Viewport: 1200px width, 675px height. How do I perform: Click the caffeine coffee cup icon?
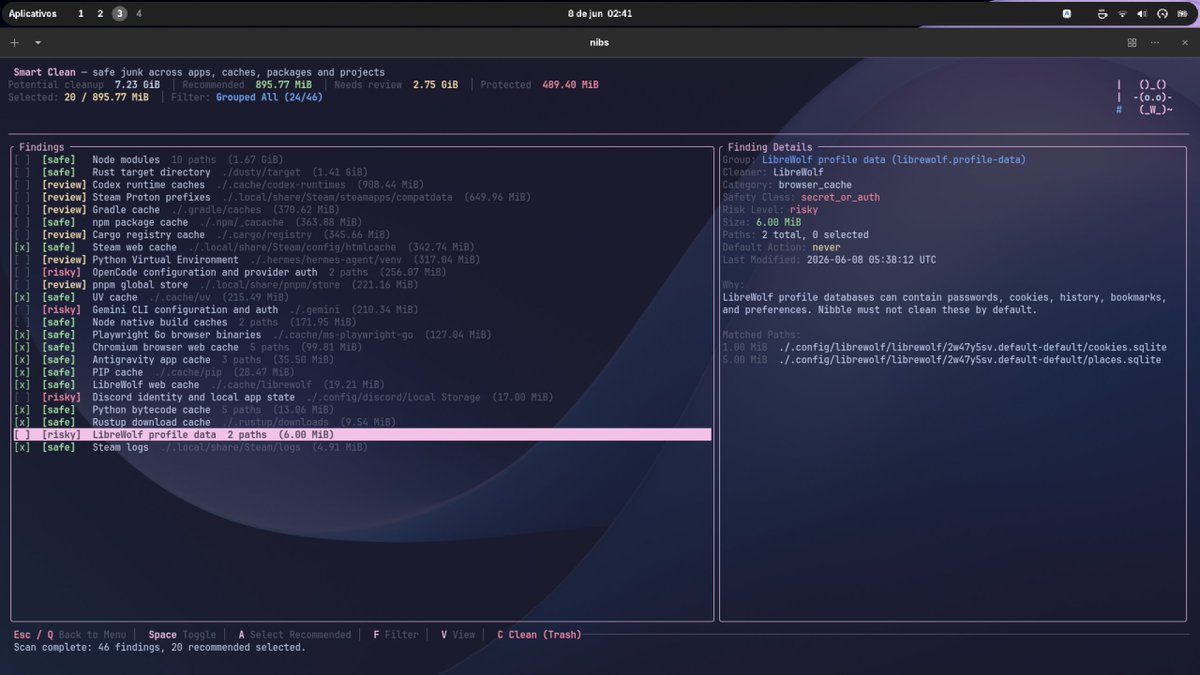(x=1102, y=14)
